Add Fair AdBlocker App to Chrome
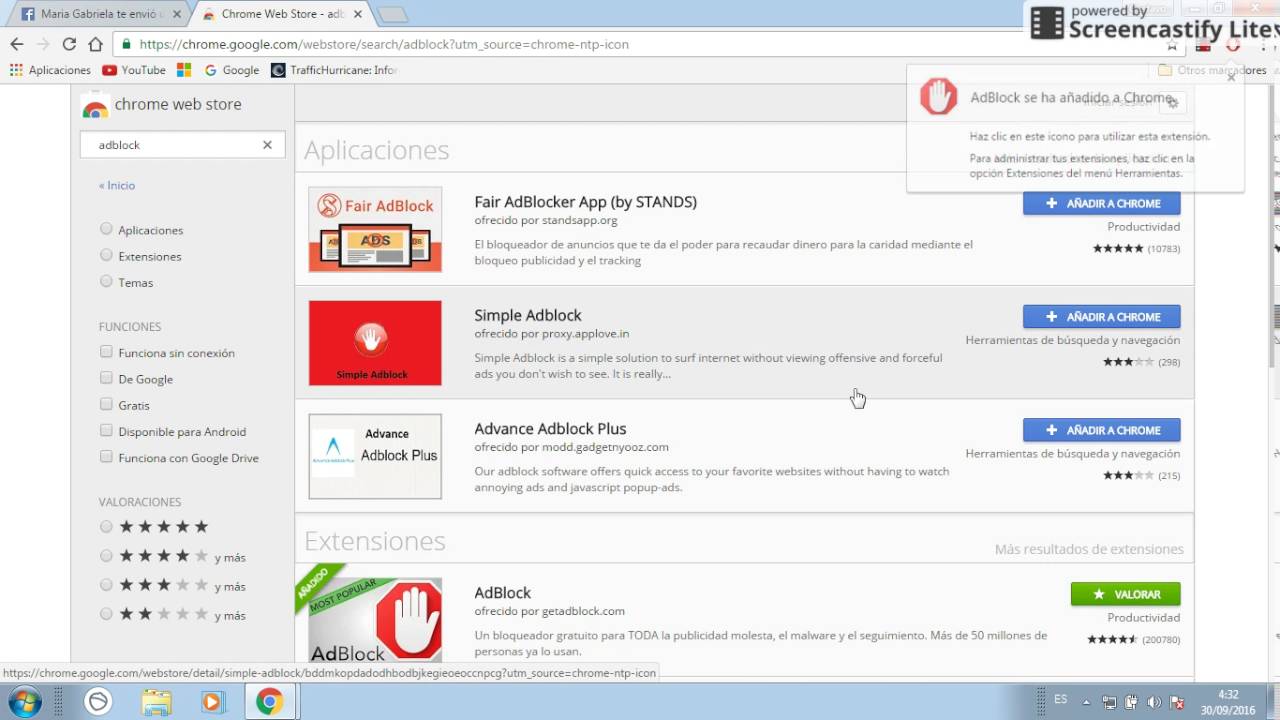This screenshot has width=1280, height=720. pos(1101,203)
